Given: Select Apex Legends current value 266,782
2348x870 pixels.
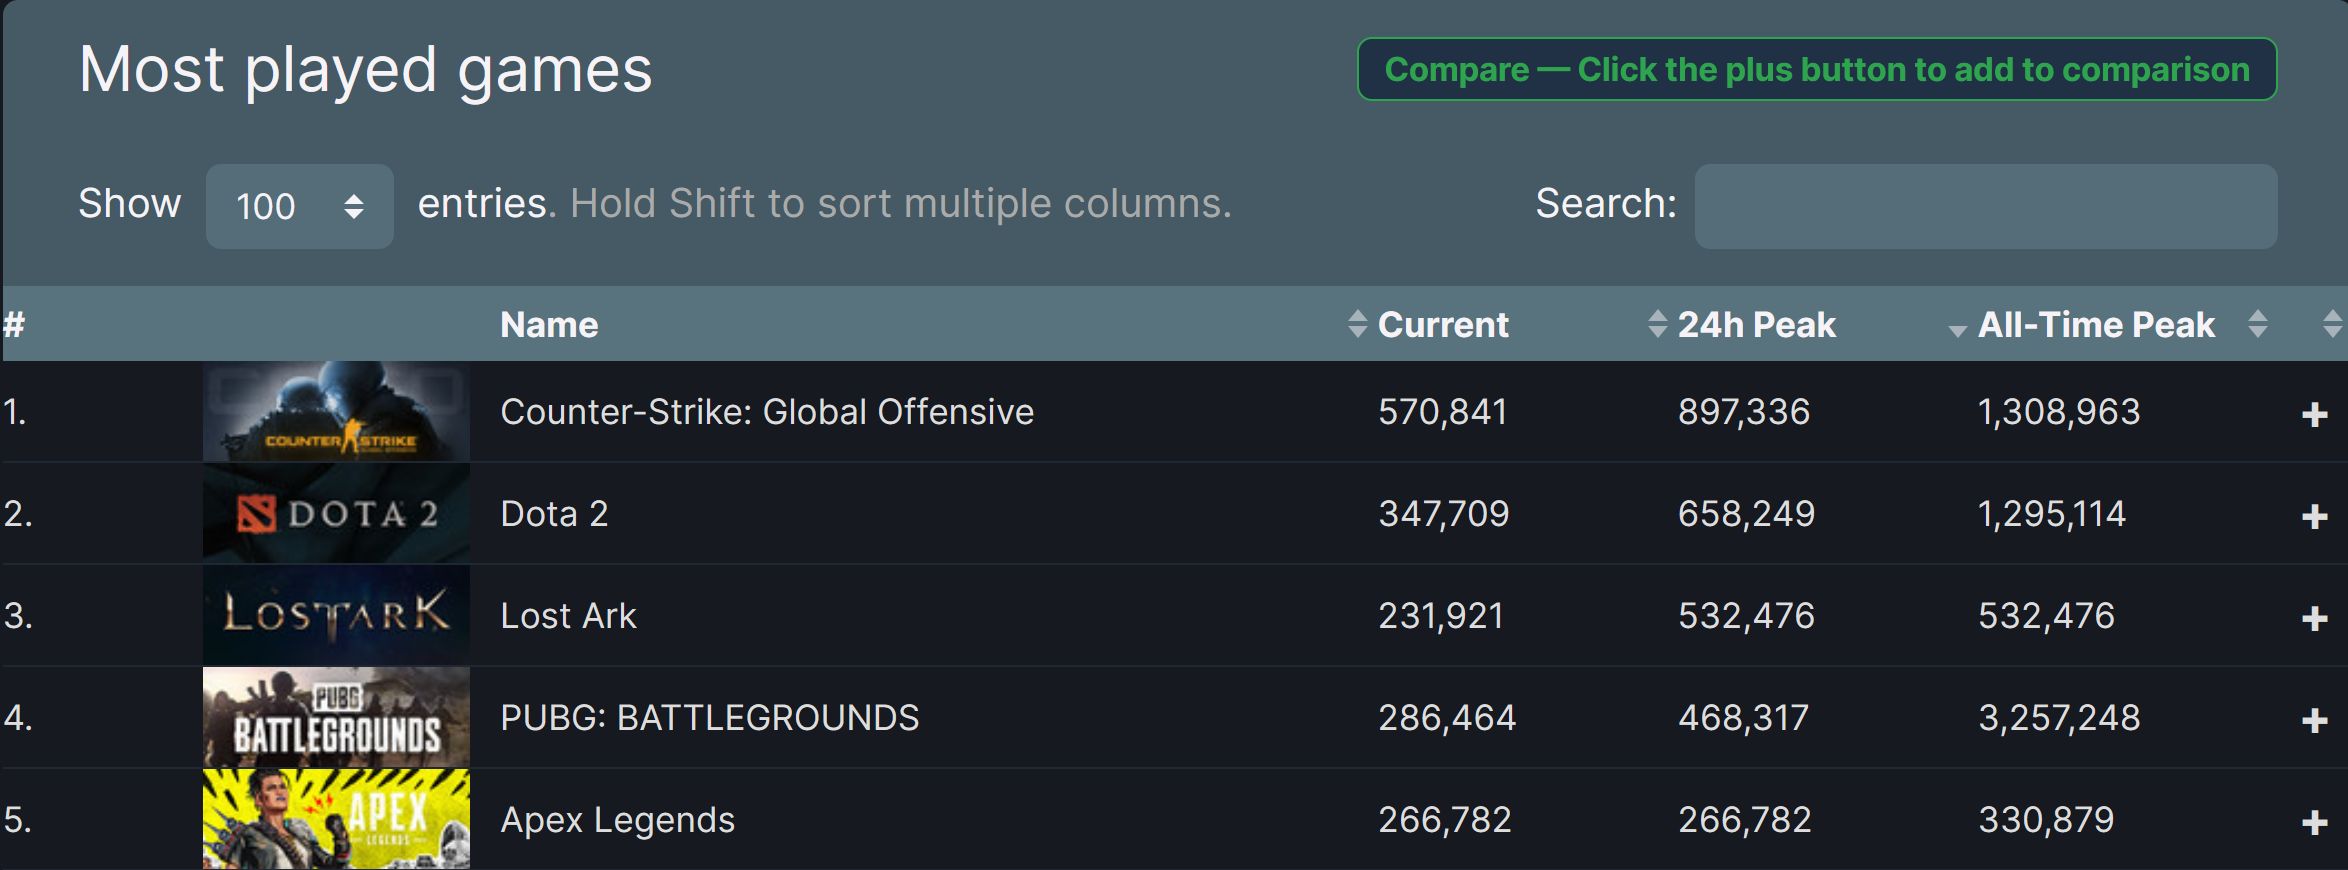Looking at the screenshot, I should click(x=1445, y=819).
